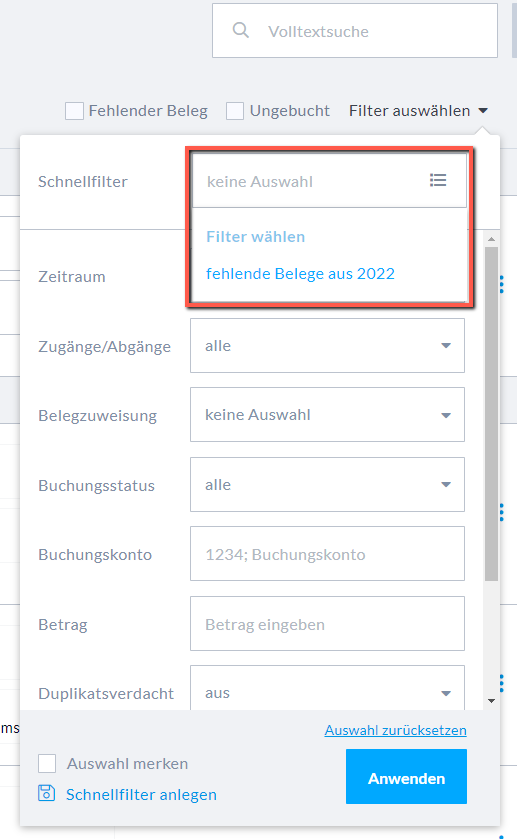The width and height of the screenshot is (517, 839).
Task: Click the magnifier icon in Volltextsuche
Action: point(241,30)
